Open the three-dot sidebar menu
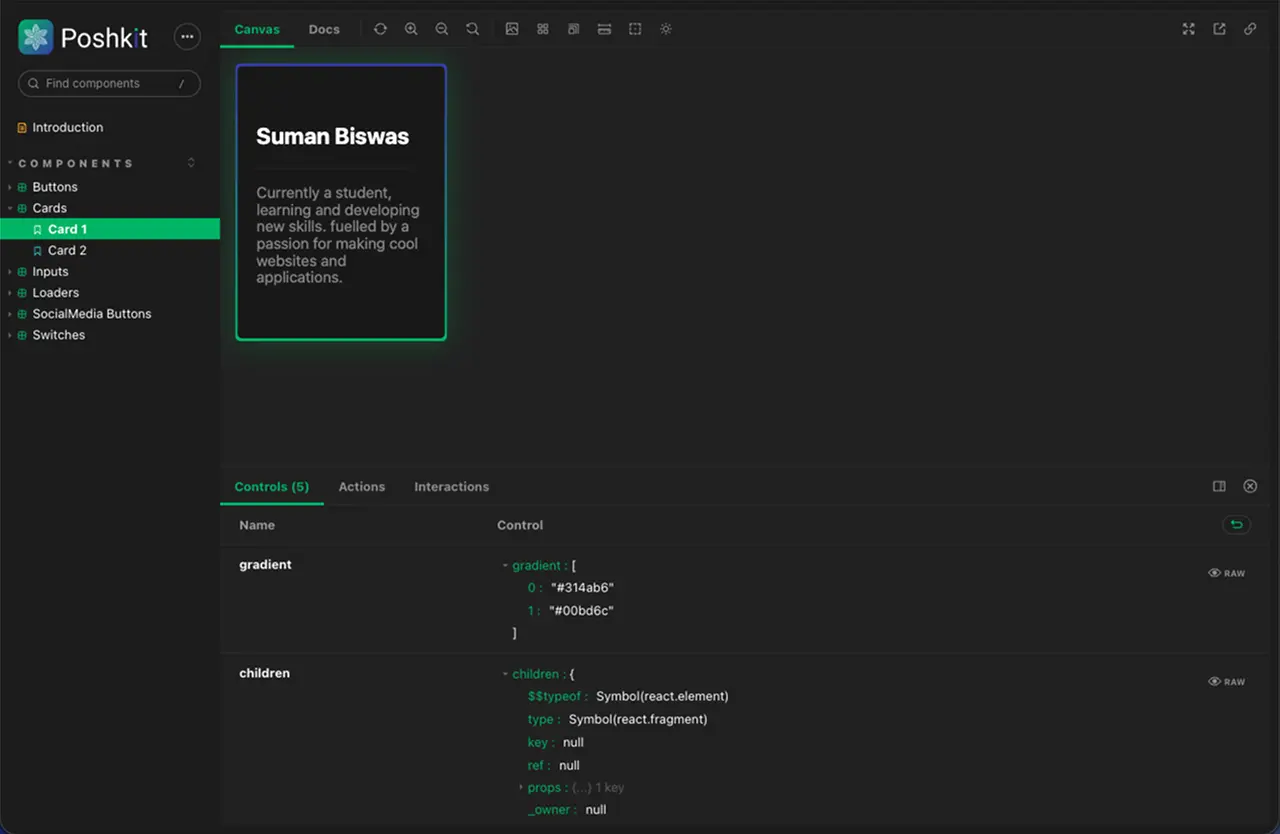Viewport: 1280px width, 834px height. (x=187, y=37)
